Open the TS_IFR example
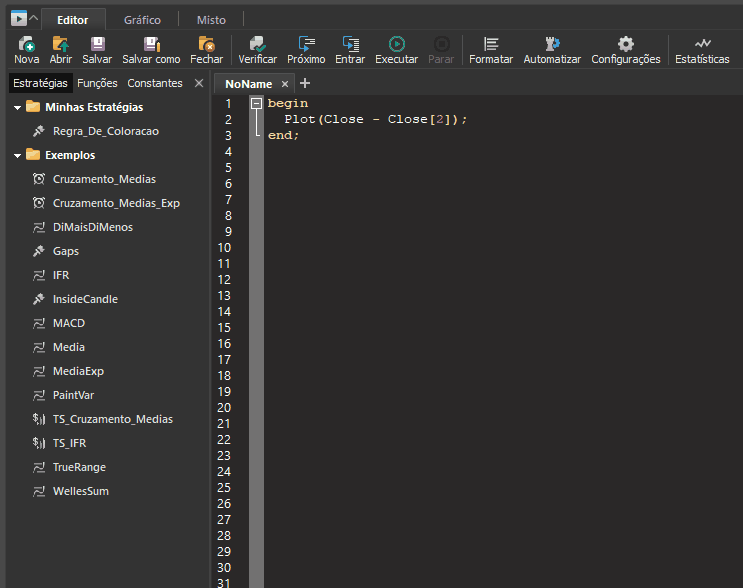Viewport: 743px width, 588px height. tap(69, 443)
